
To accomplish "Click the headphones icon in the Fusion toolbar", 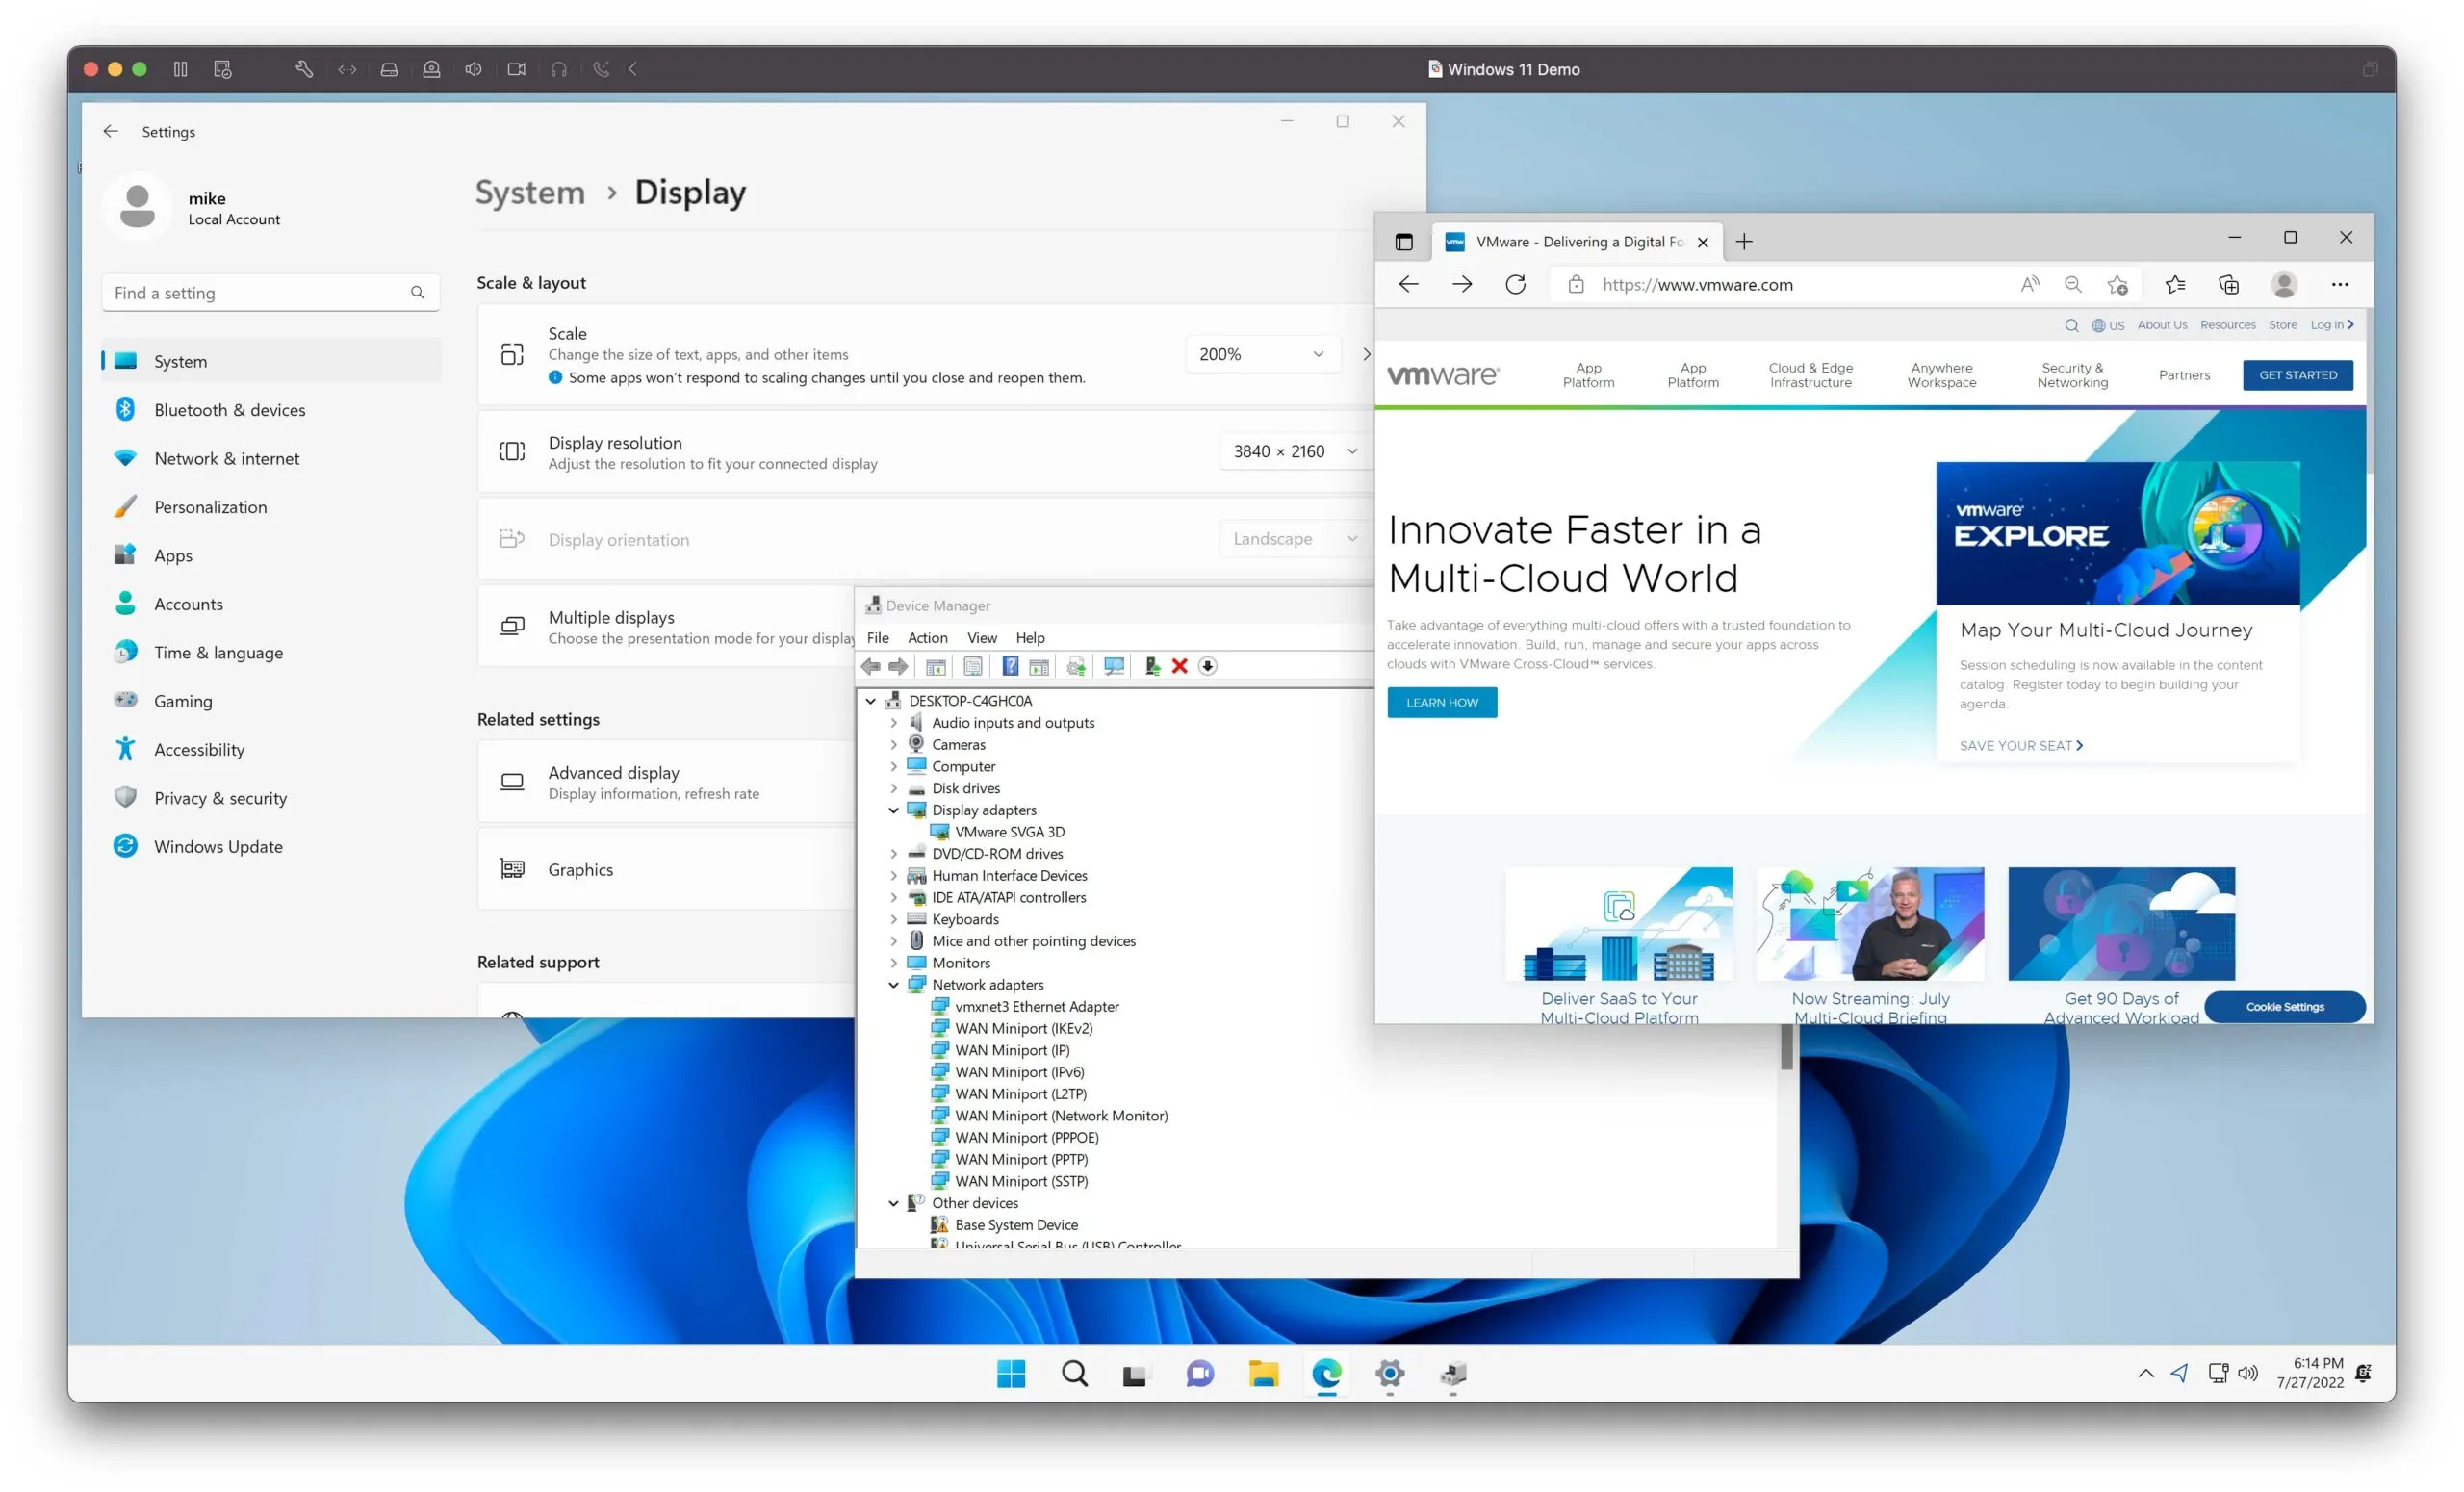I will coord(559,69).
